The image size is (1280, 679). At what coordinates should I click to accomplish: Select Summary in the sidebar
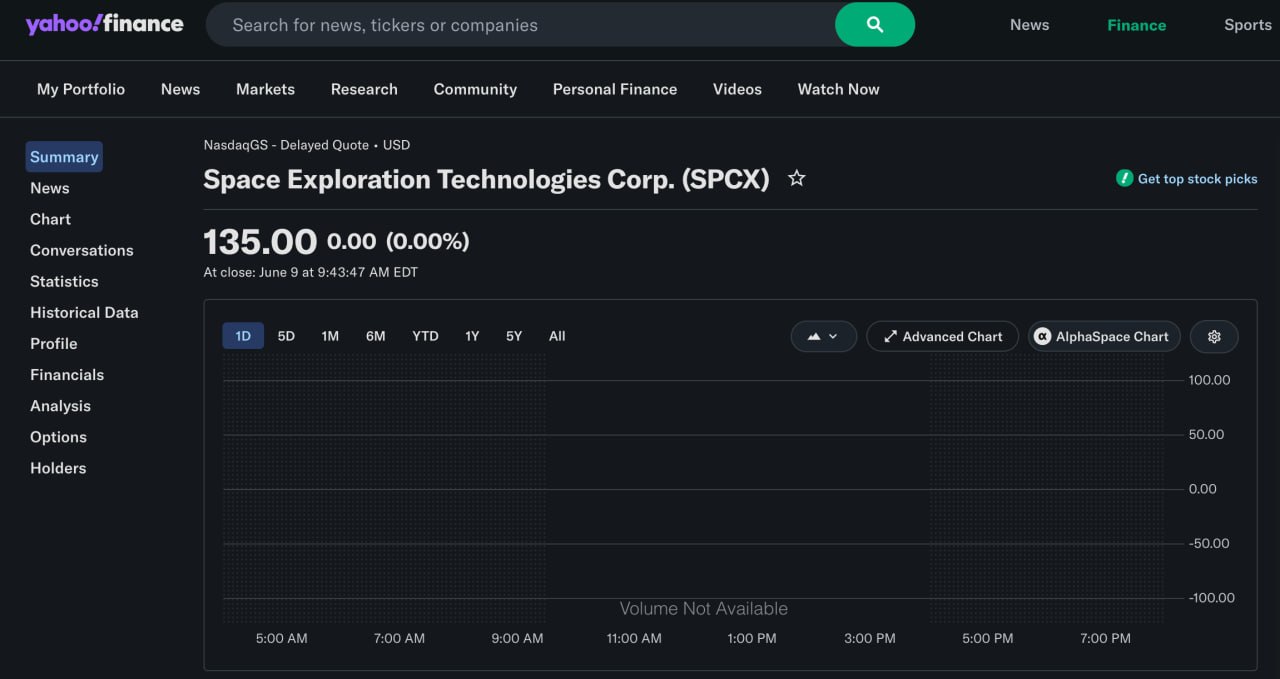[x=64, y=157]
